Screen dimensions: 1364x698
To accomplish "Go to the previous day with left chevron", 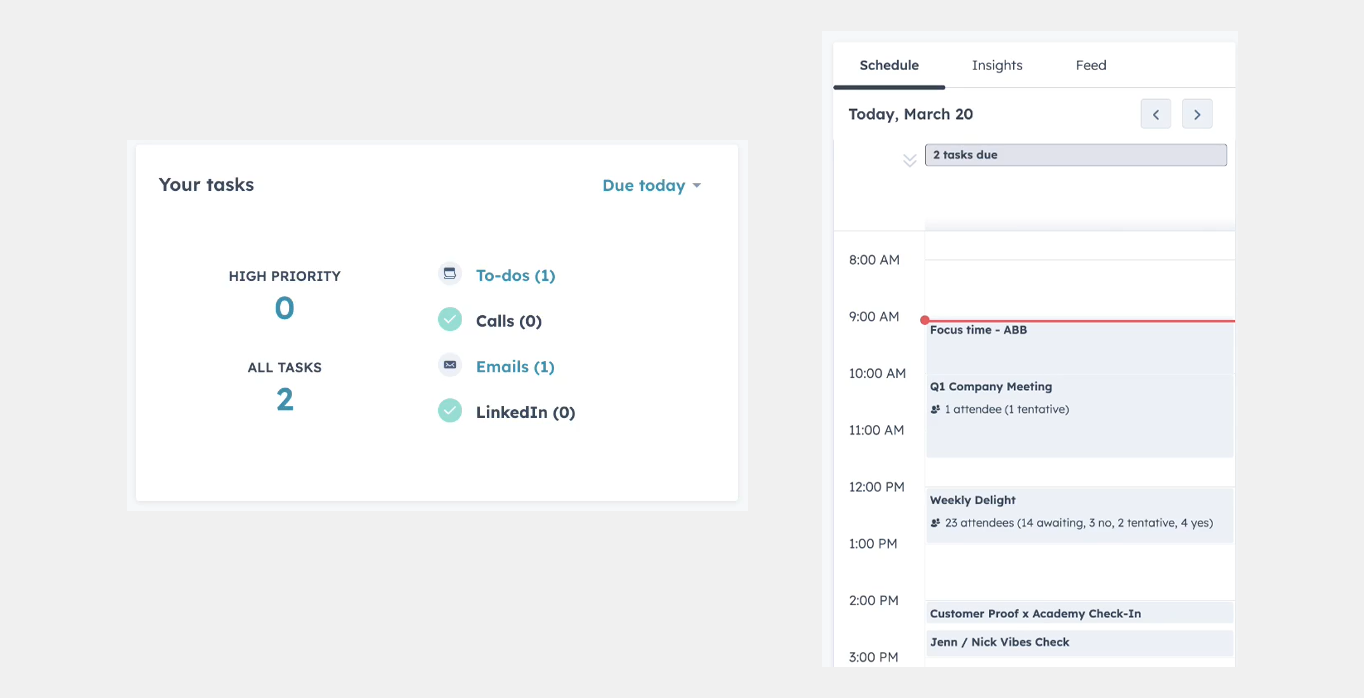I will coord(1155,113).
